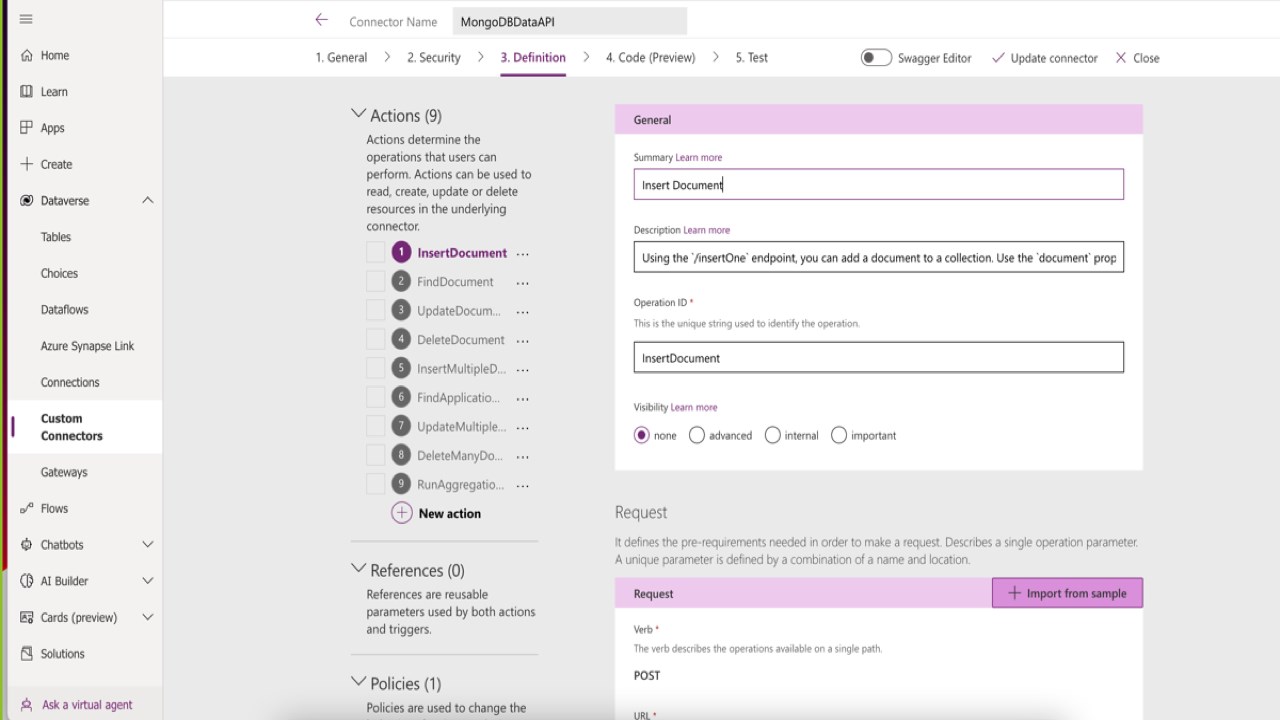The height and width of the screenshot is (720, 1280).
Task: Click Learn more link beside Description
Action: tap(706, 230)
